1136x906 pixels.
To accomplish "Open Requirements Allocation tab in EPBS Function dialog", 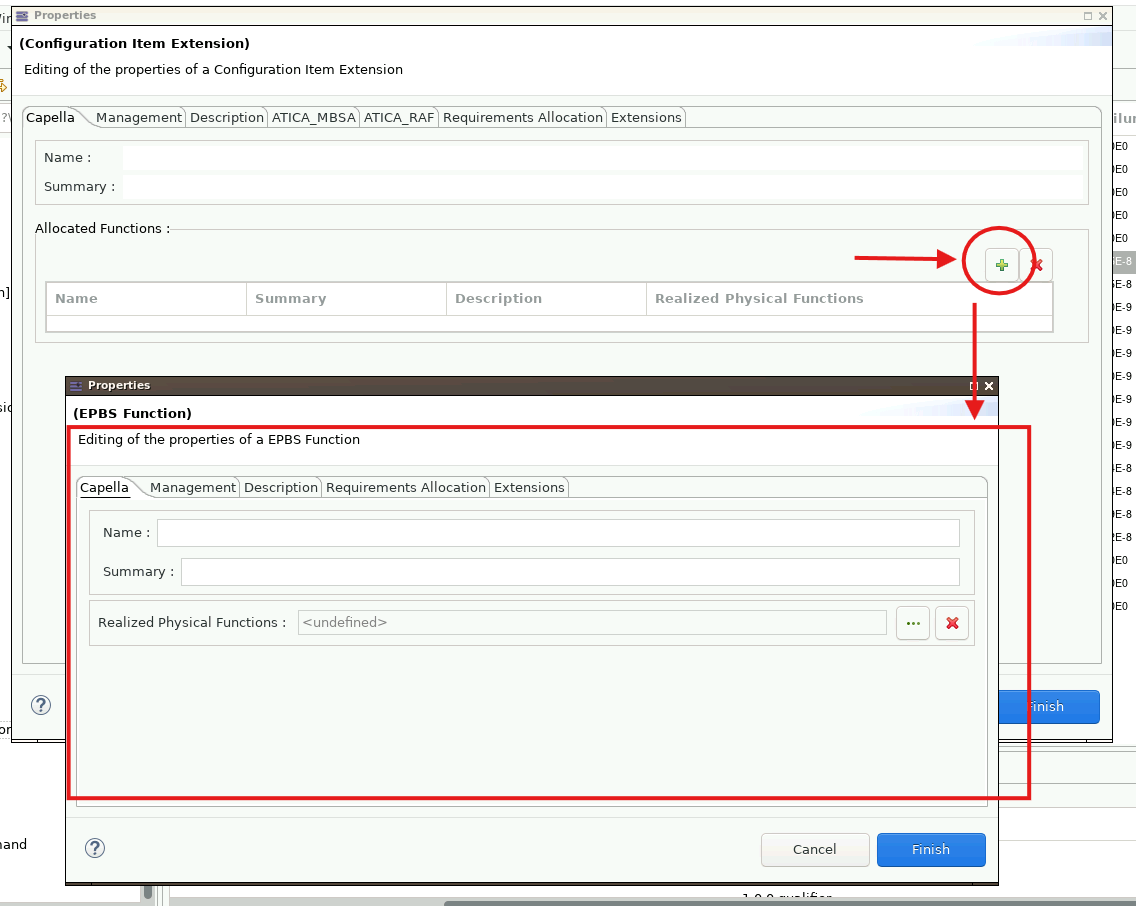I will (x=406, y=487).
